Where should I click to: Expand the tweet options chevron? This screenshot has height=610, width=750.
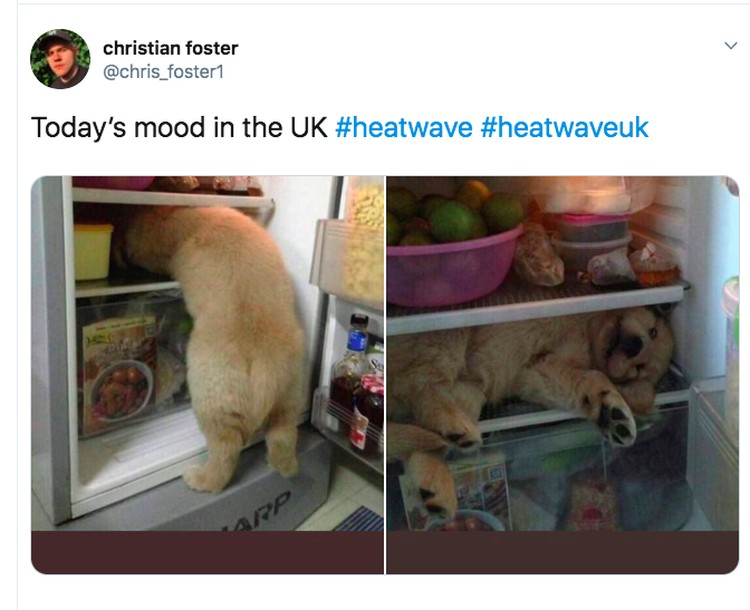pos(730,46)
